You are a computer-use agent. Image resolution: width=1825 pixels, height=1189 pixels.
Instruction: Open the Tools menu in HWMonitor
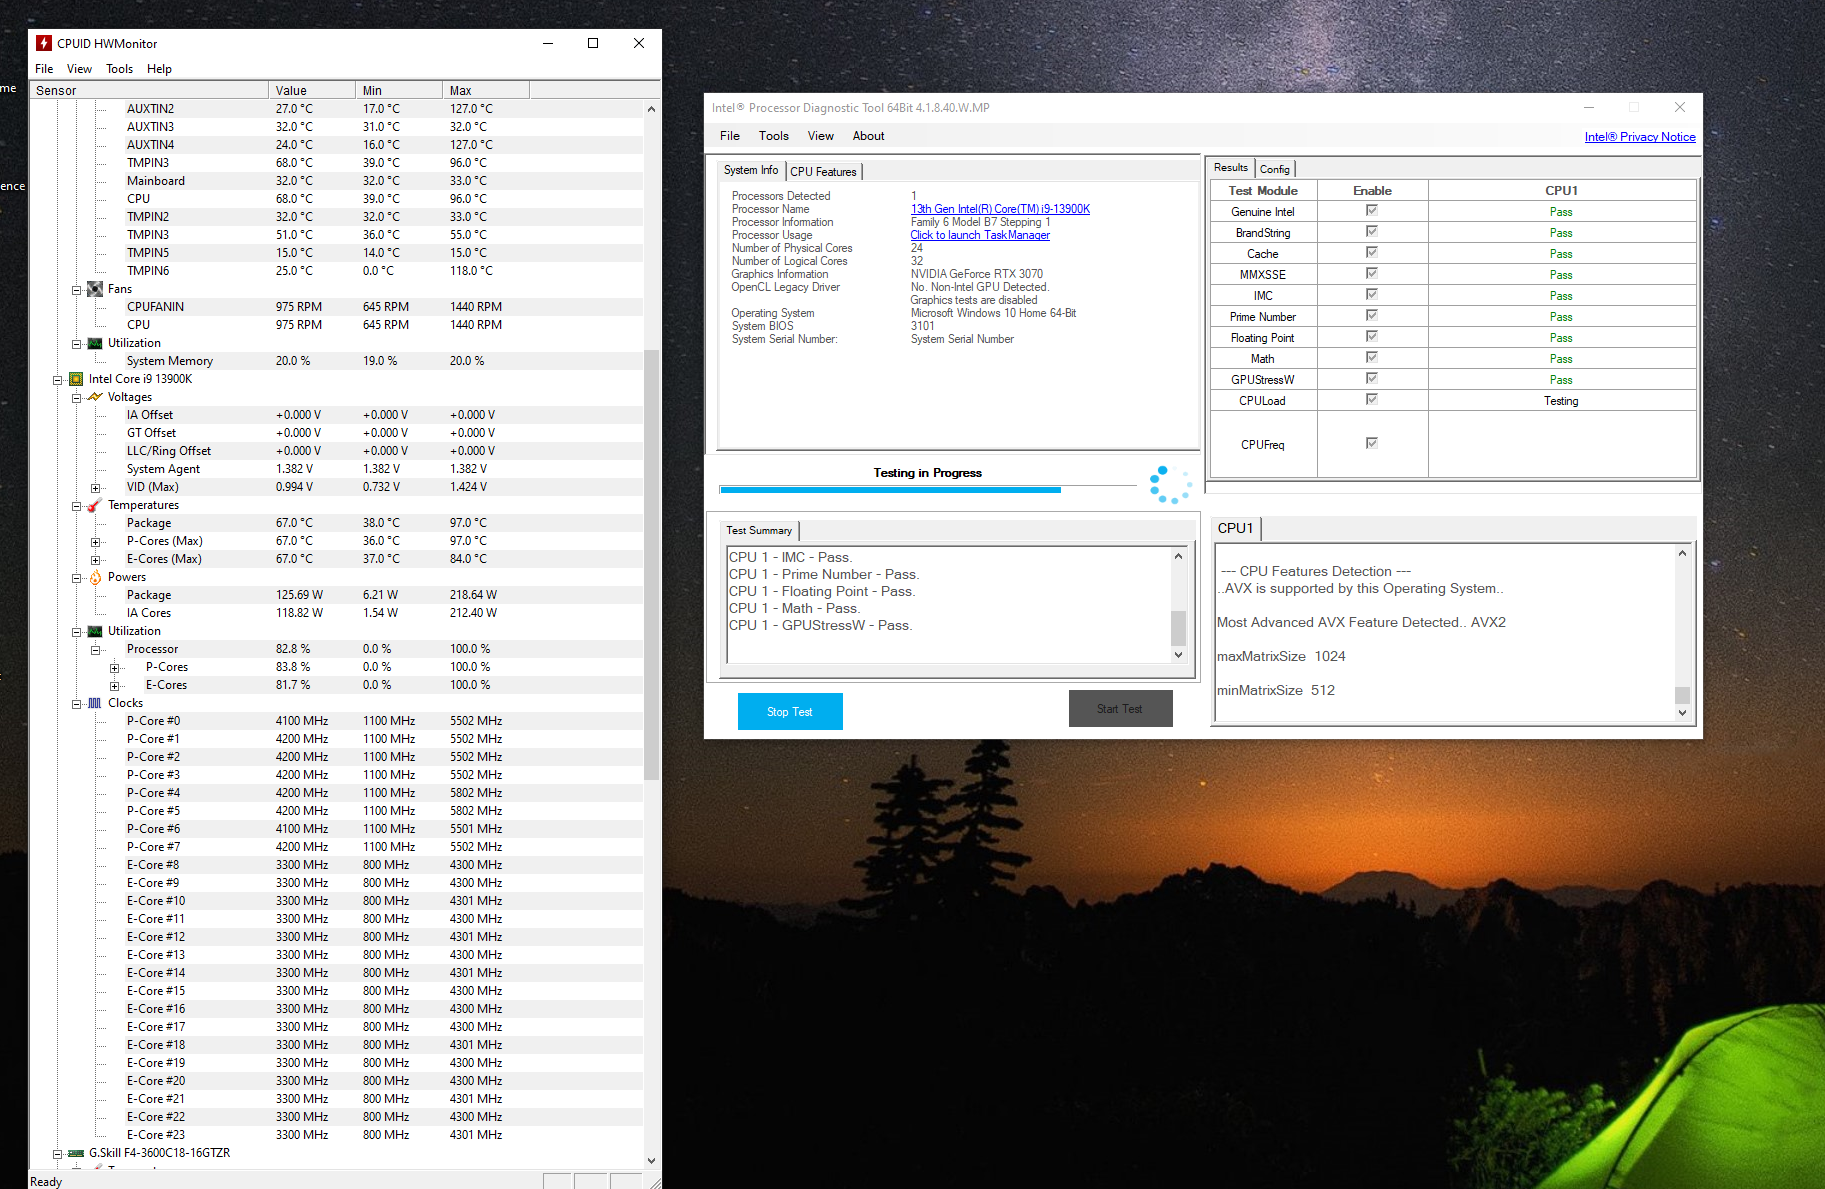click(119, 69)
